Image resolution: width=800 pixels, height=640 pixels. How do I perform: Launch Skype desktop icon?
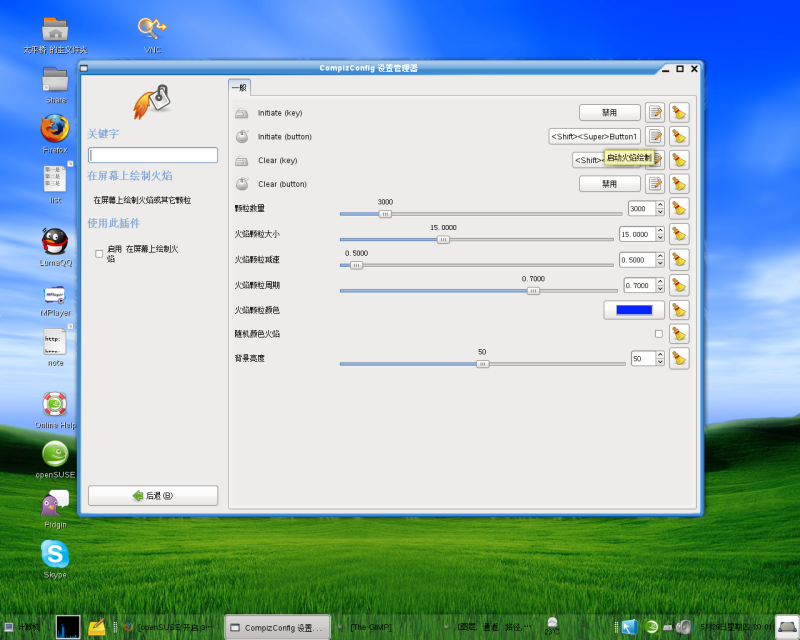click(55, 554)
